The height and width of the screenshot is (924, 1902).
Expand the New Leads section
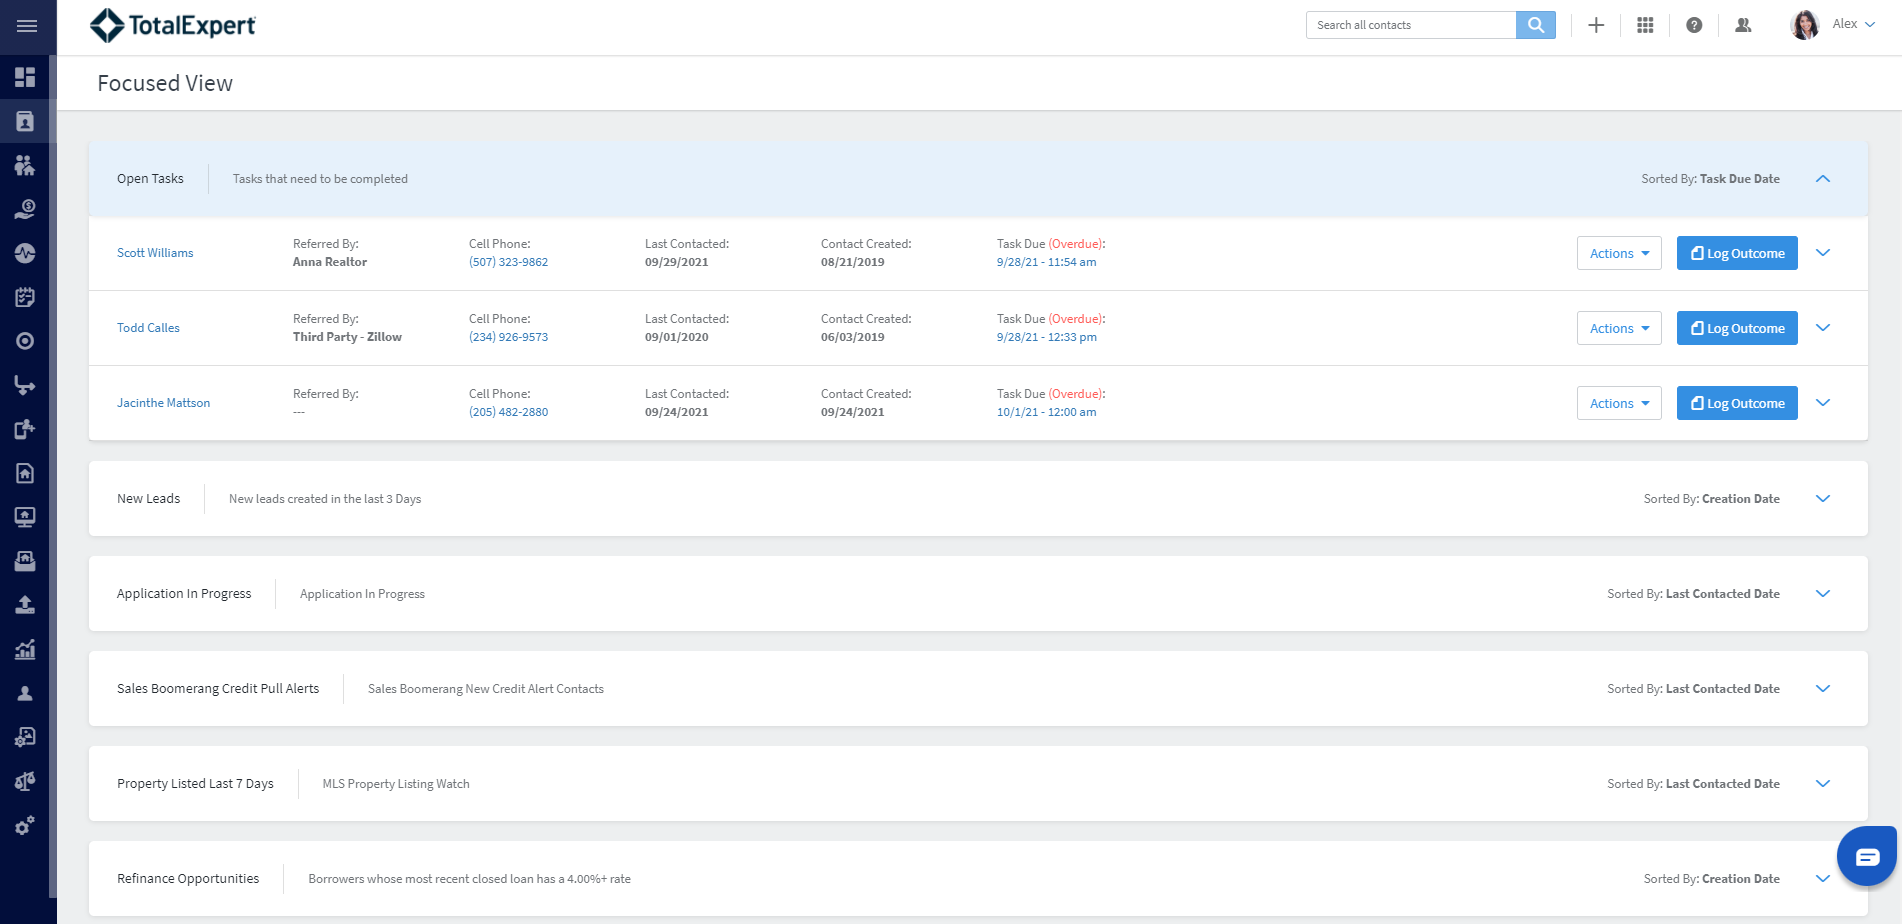coord(1822,499)
